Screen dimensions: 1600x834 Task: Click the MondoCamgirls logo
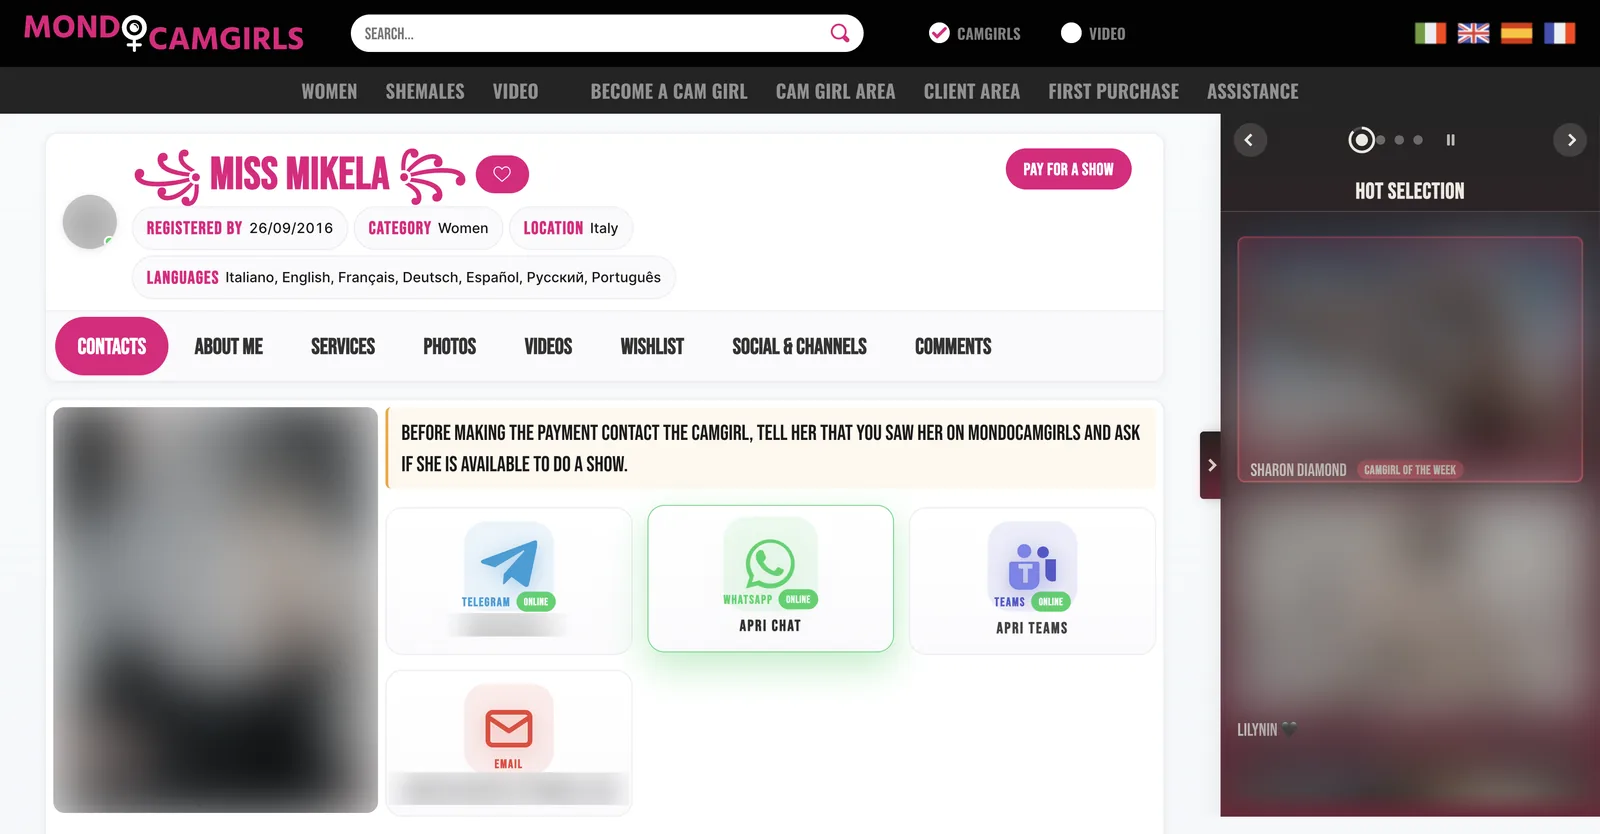coord(163,33)
